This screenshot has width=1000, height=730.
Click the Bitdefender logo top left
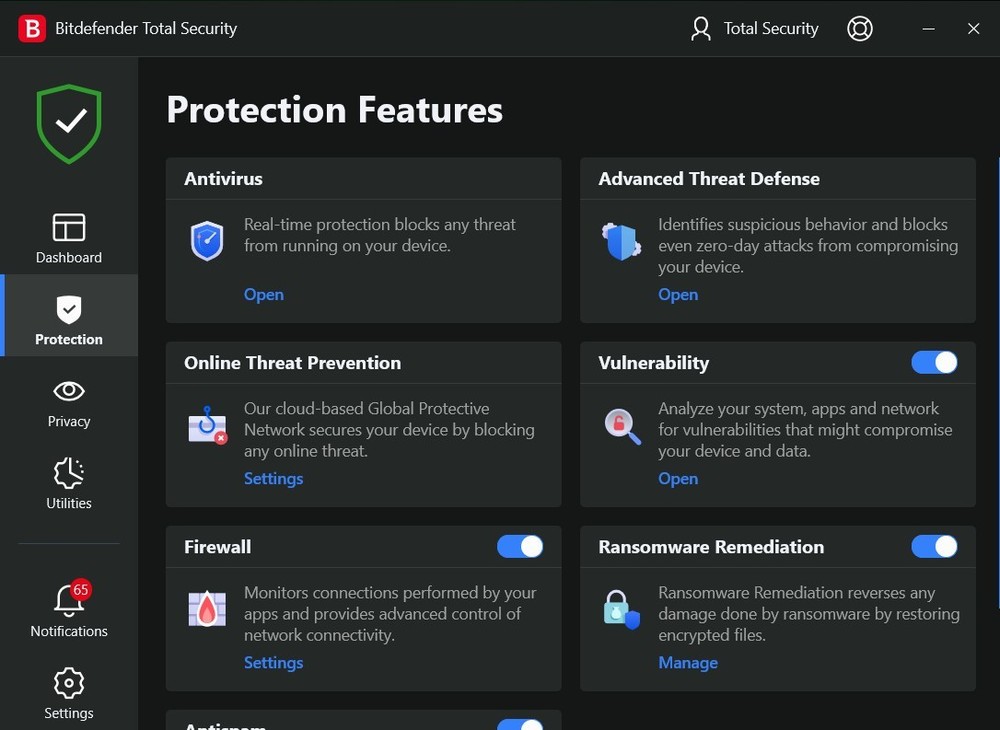tap(30, 28)
